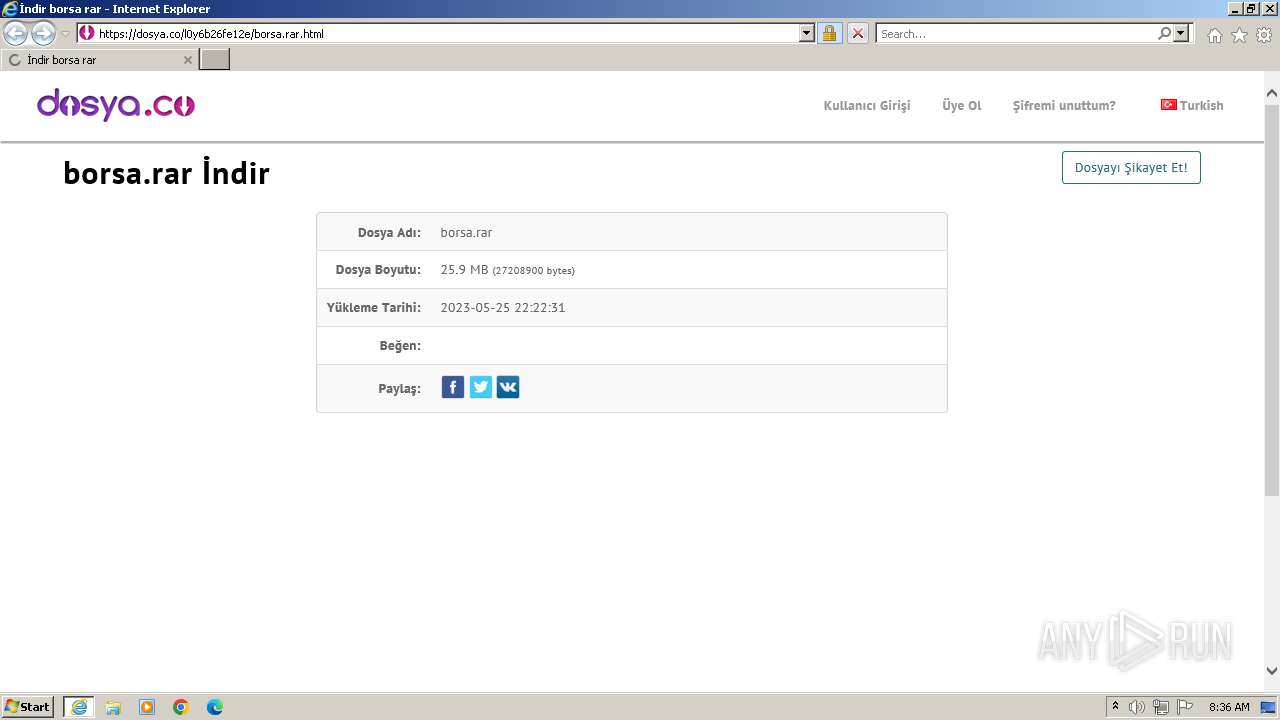The width and height of the screenshot is (1280, 720).
Task: Open the recent pages dropdown arrow
Action: pyautogui.click(x=65, y=34)
